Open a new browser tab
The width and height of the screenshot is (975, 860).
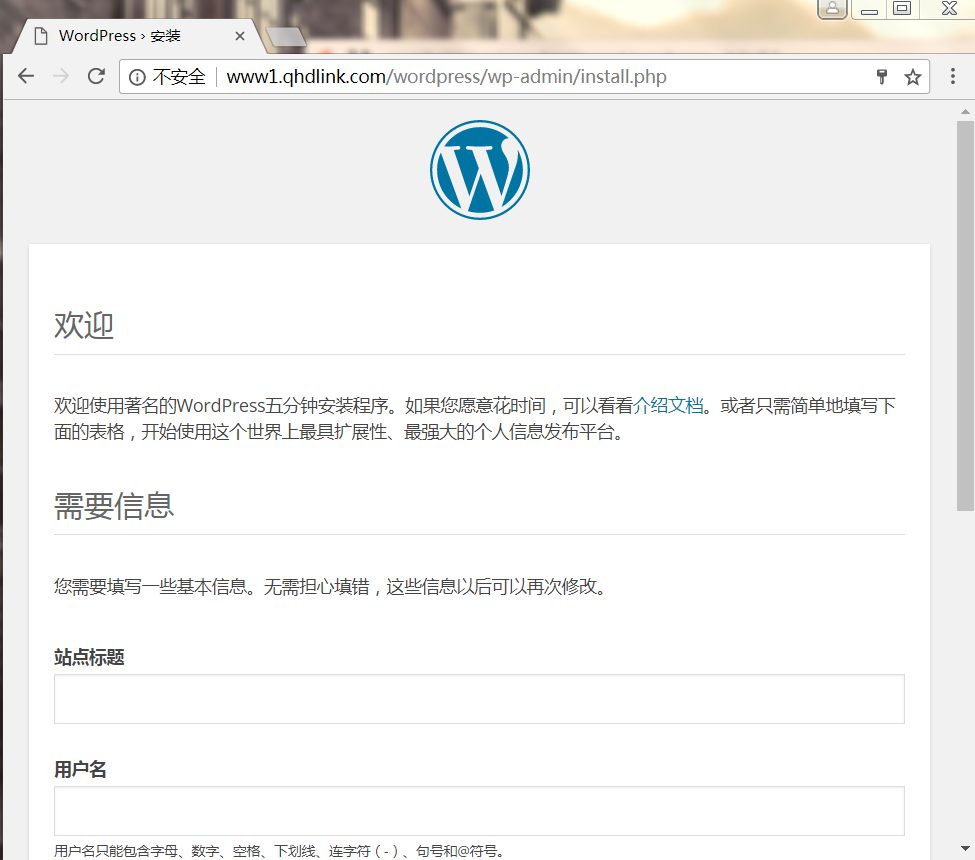click(x=286, y=37)
